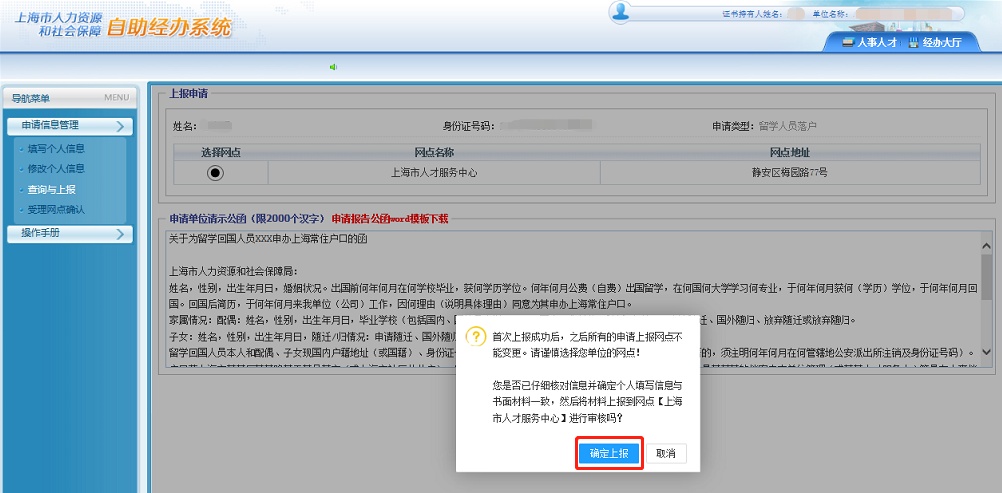This screenshot has height=493, width=1002.
Task: Open 受理网点确认 in the sidebar
Action: 56,209
